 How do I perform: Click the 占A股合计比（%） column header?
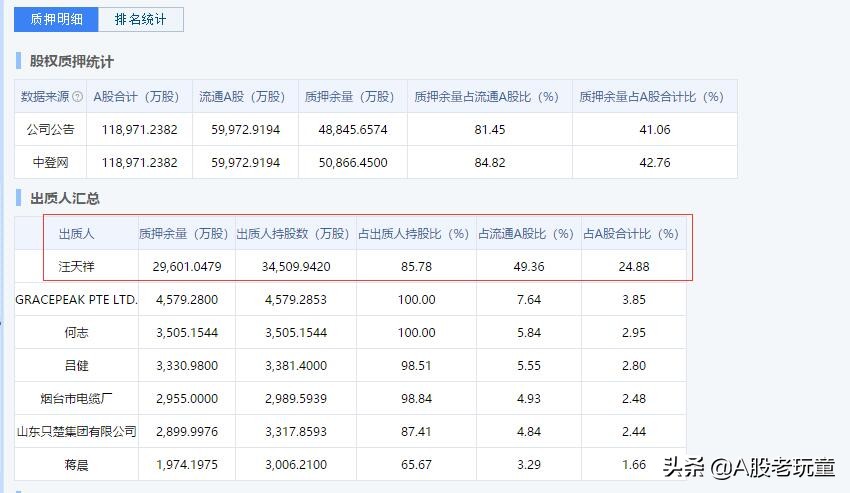pyautogui.click(x=632, y=233)
